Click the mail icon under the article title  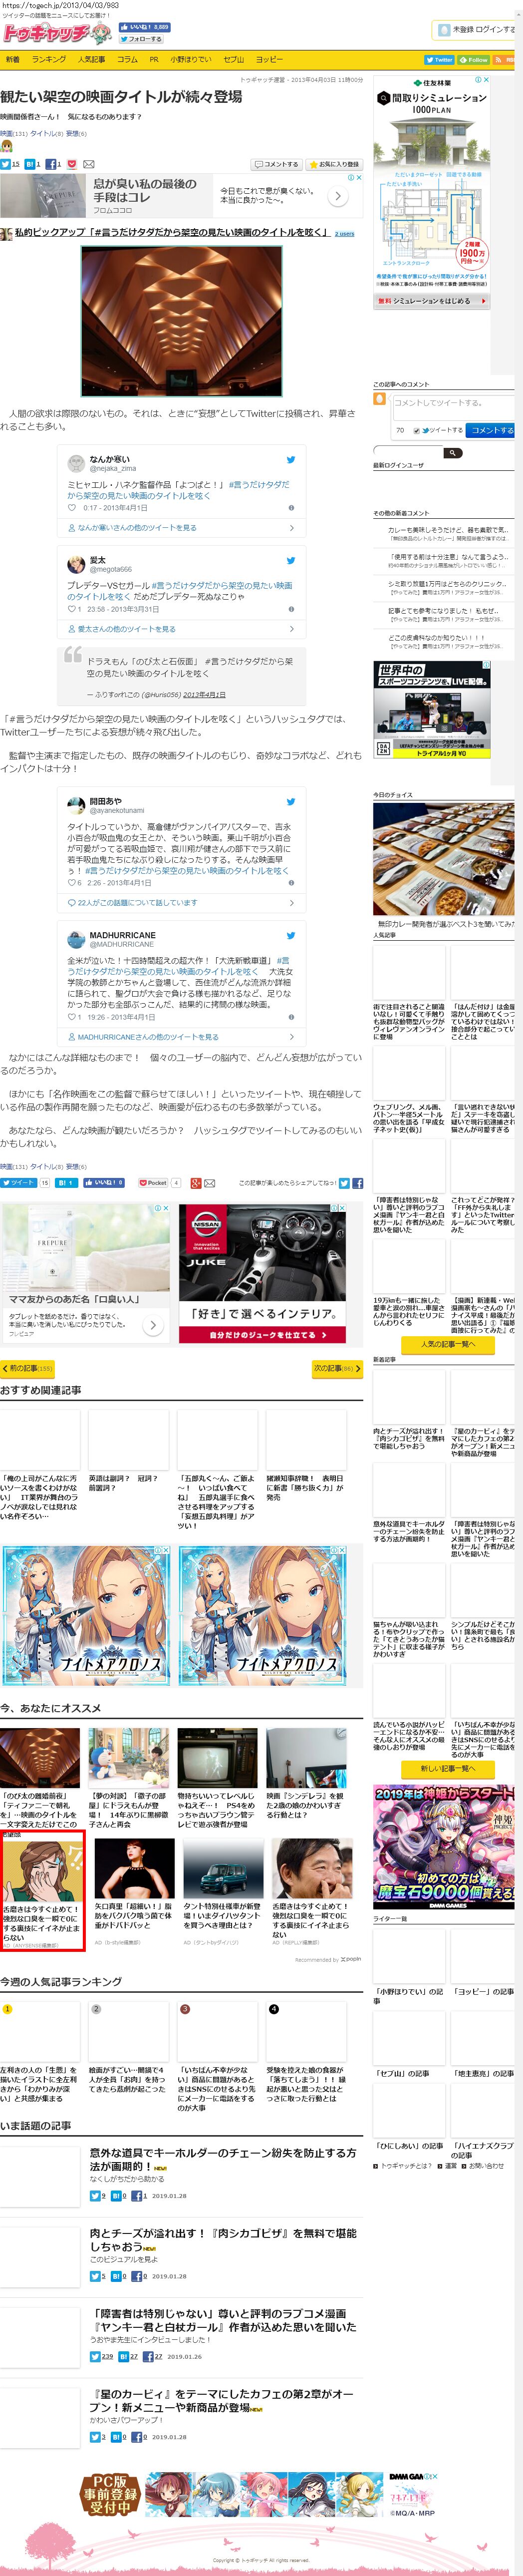click(x=88, y=164)
